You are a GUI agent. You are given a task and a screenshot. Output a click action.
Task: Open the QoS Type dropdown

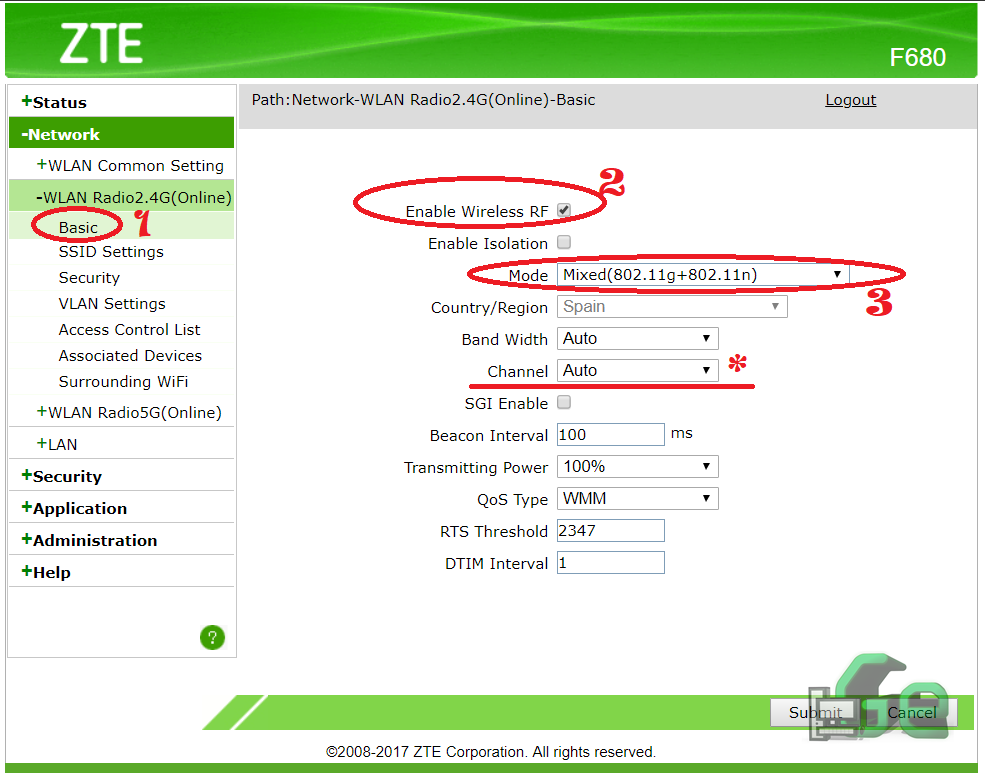638,499
